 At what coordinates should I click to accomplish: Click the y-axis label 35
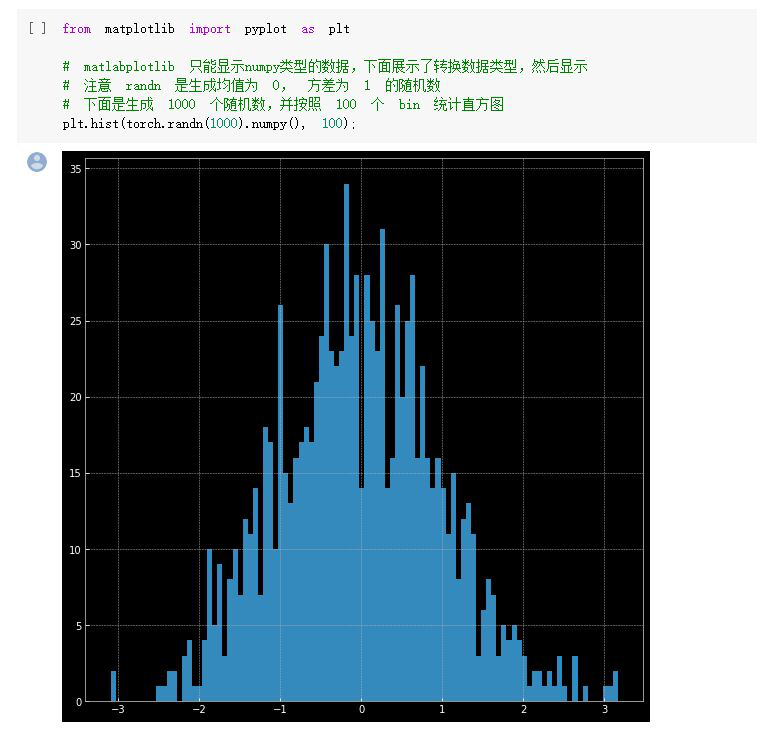click(76, 169)
